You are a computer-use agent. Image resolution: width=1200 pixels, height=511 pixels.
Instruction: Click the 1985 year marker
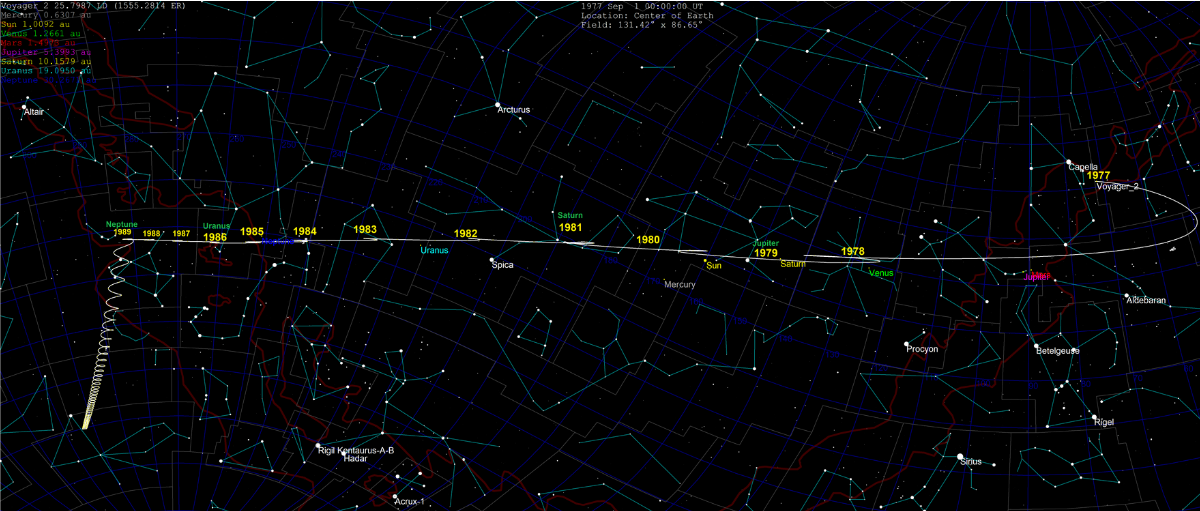click(252, 231)
